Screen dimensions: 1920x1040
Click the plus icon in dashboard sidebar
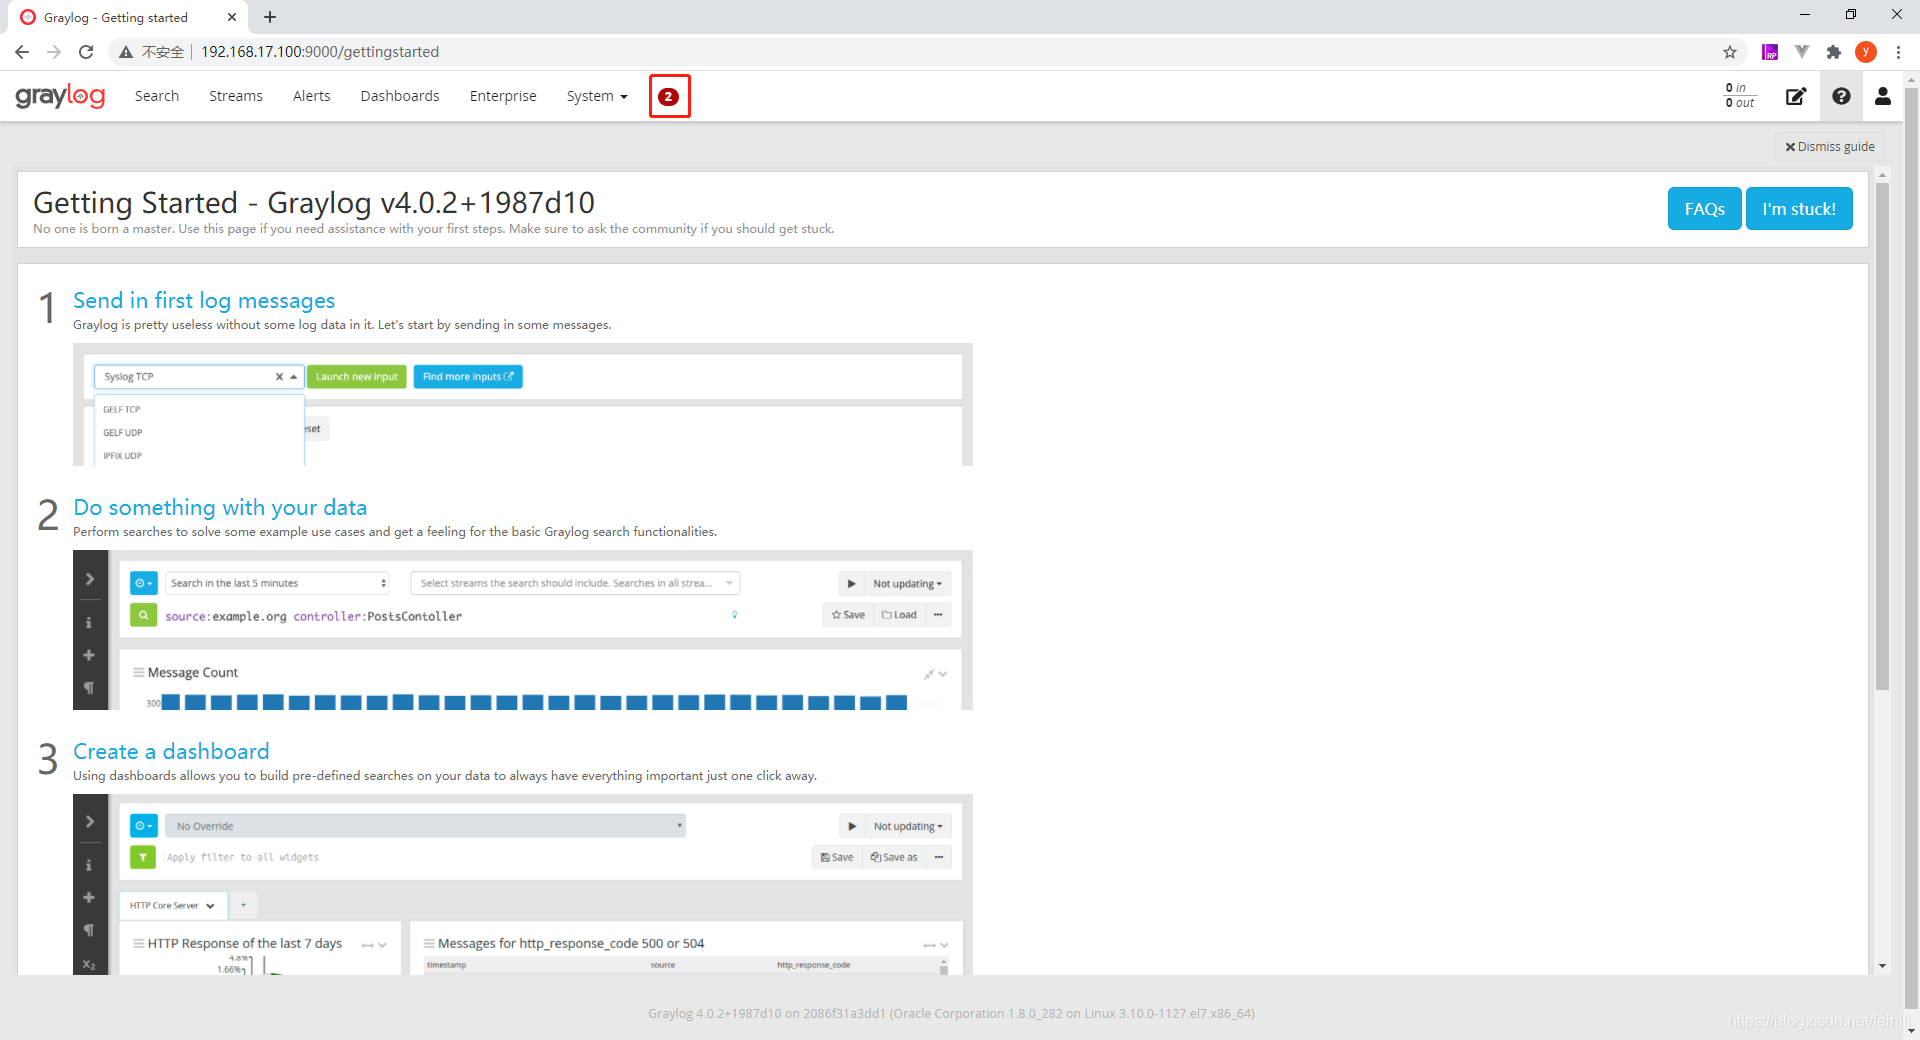89,897
